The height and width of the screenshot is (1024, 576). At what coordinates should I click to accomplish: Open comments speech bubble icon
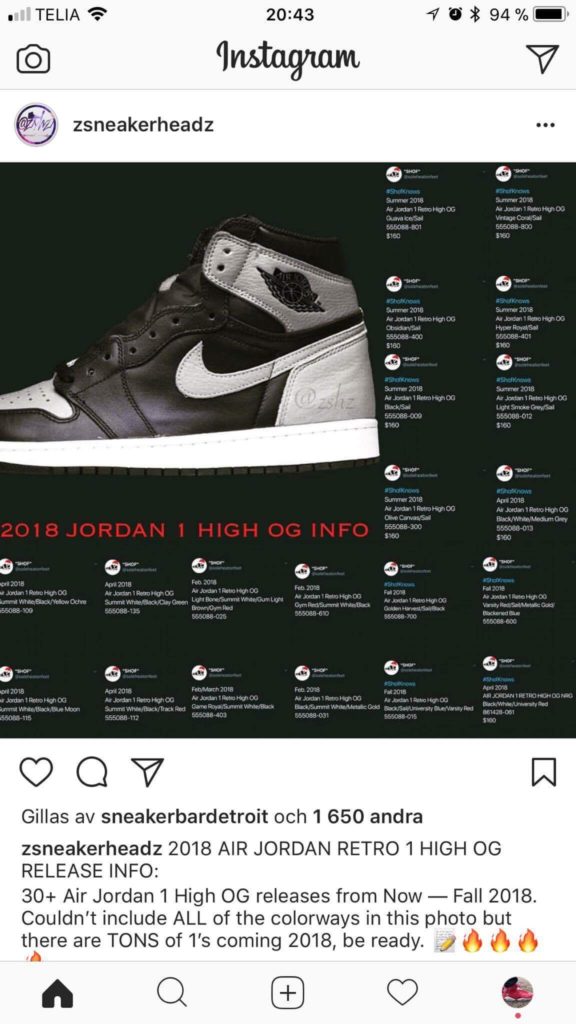point(92,772)
